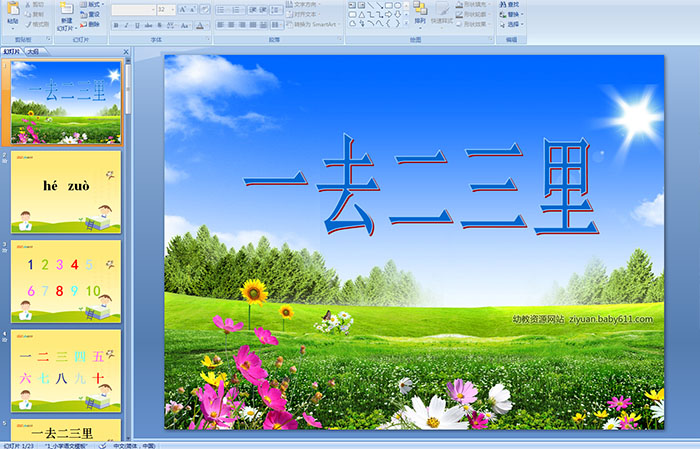
Task: Select the Left Brace shape
Action: coord(388,24)
